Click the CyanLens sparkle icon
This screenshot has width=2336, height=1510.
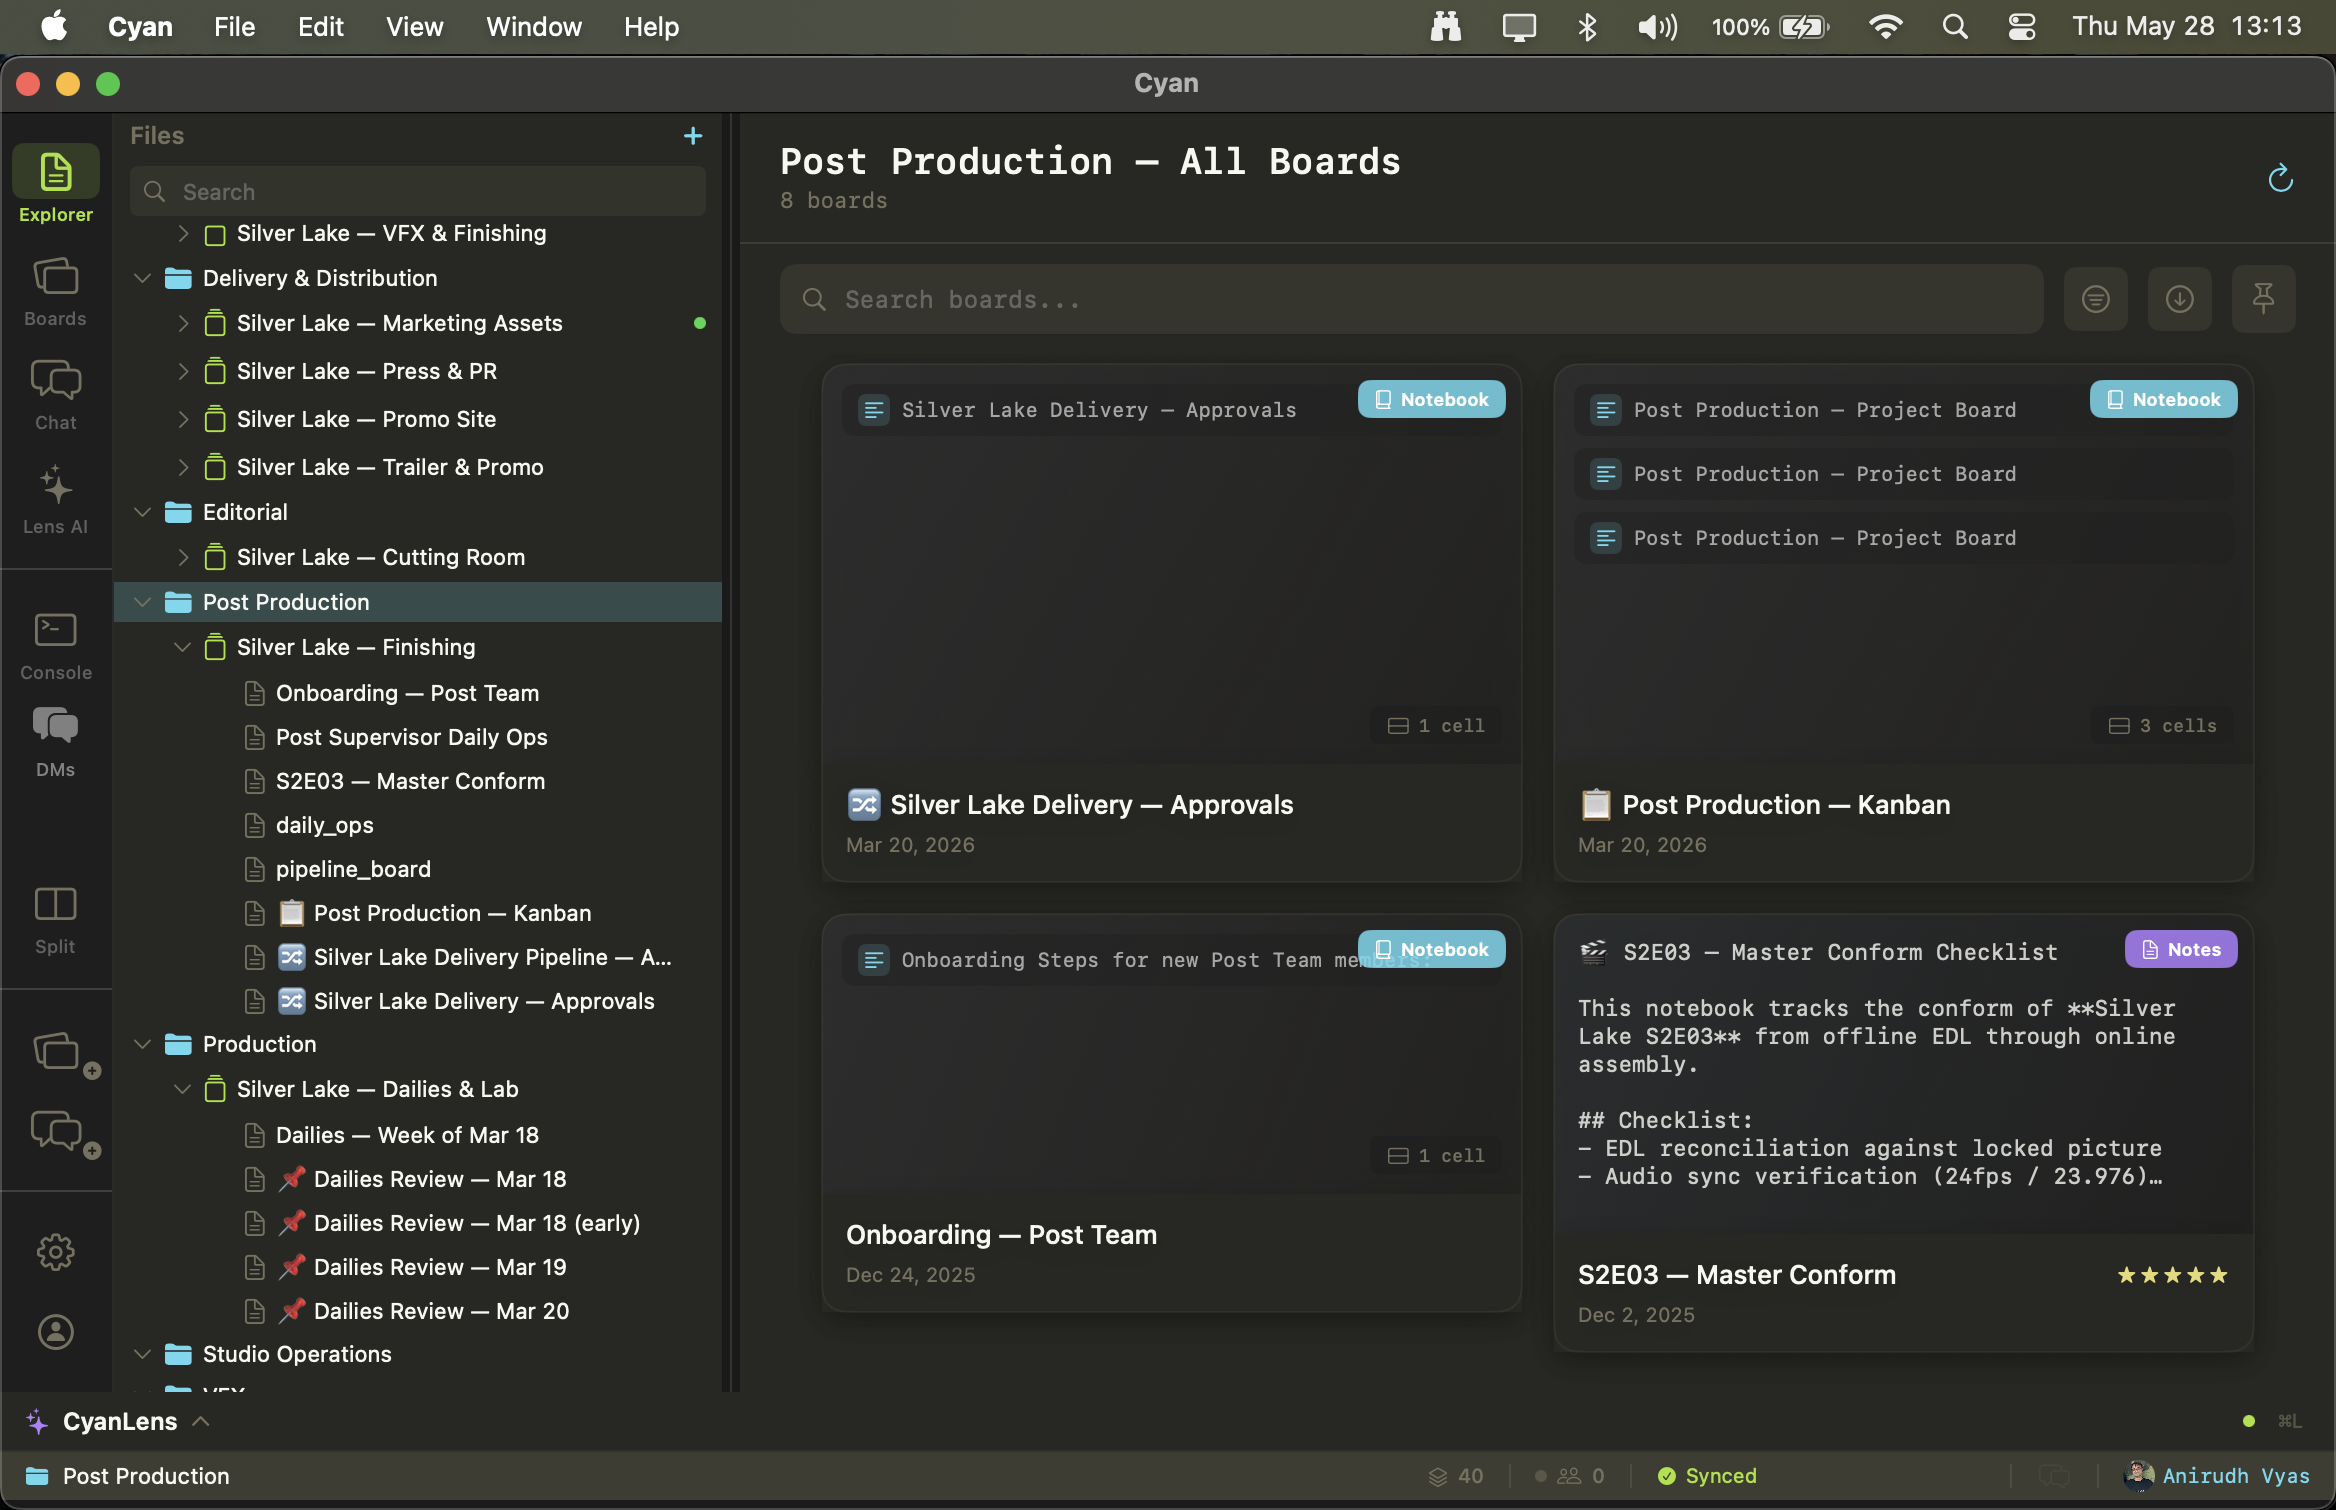coord(37,1421)
